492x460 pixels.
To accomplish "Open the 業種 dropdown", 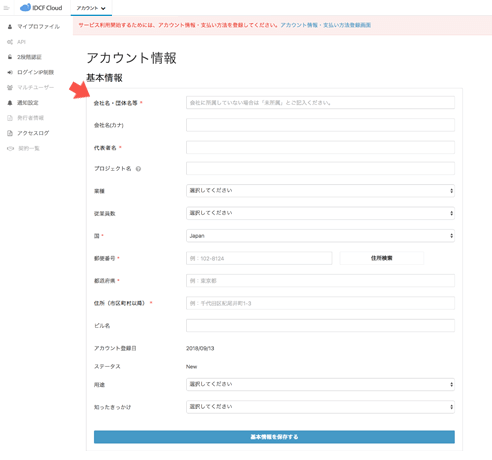I will (320, 191).
